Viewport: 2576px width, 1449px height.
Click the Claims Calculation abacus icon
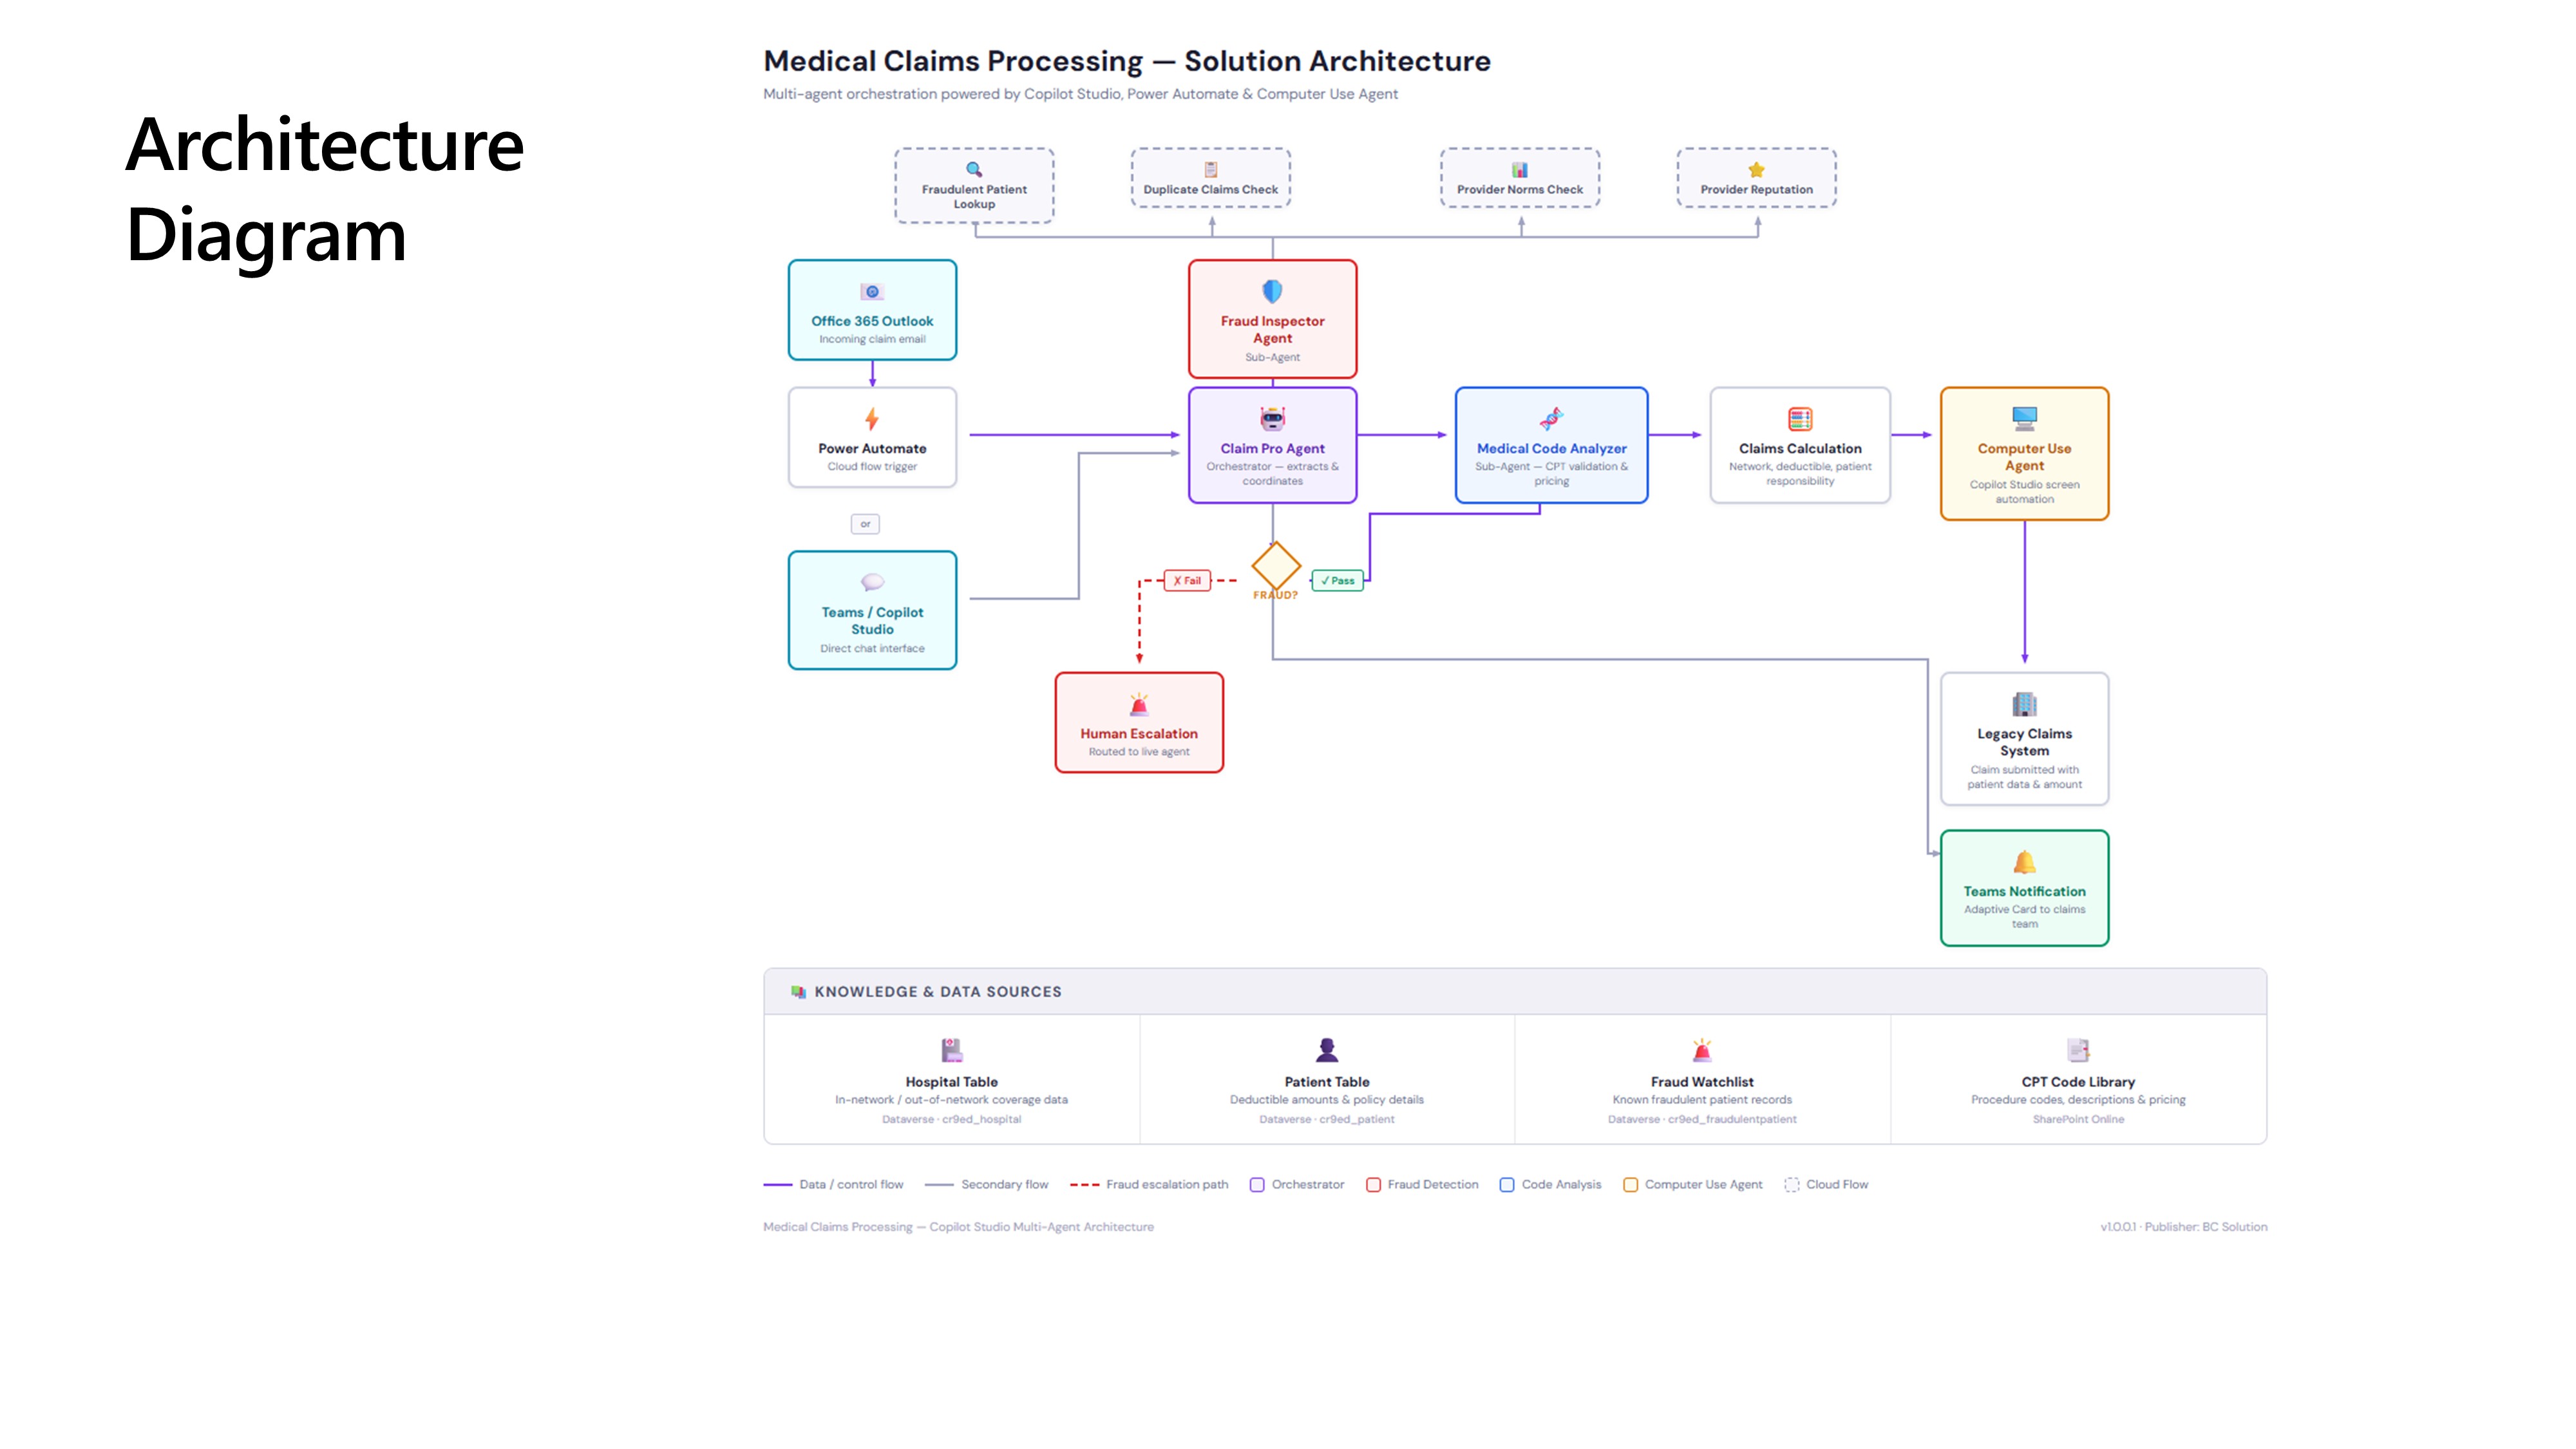[x=1800, y=419]
